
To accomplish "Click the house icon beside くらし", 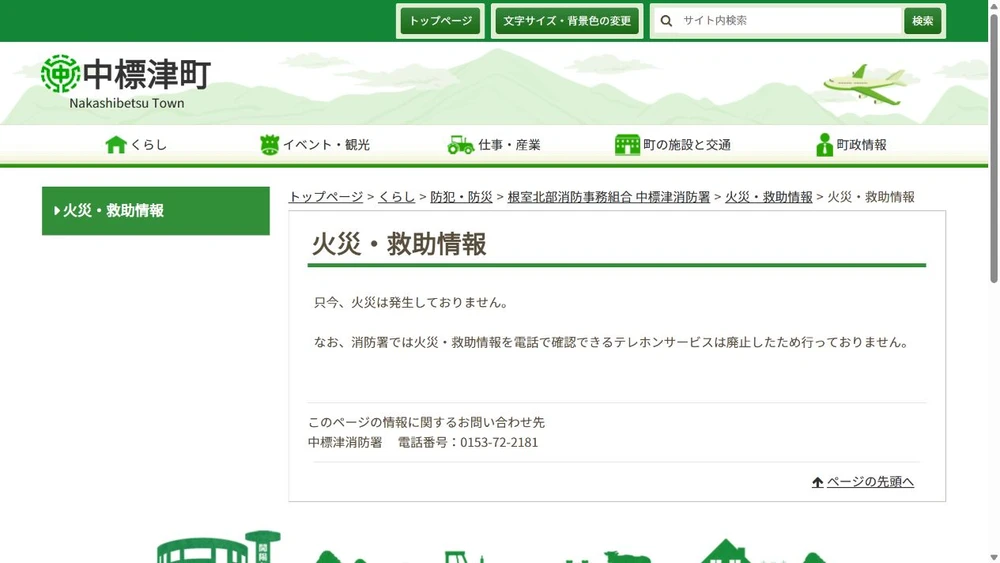I will pos(116,145).
